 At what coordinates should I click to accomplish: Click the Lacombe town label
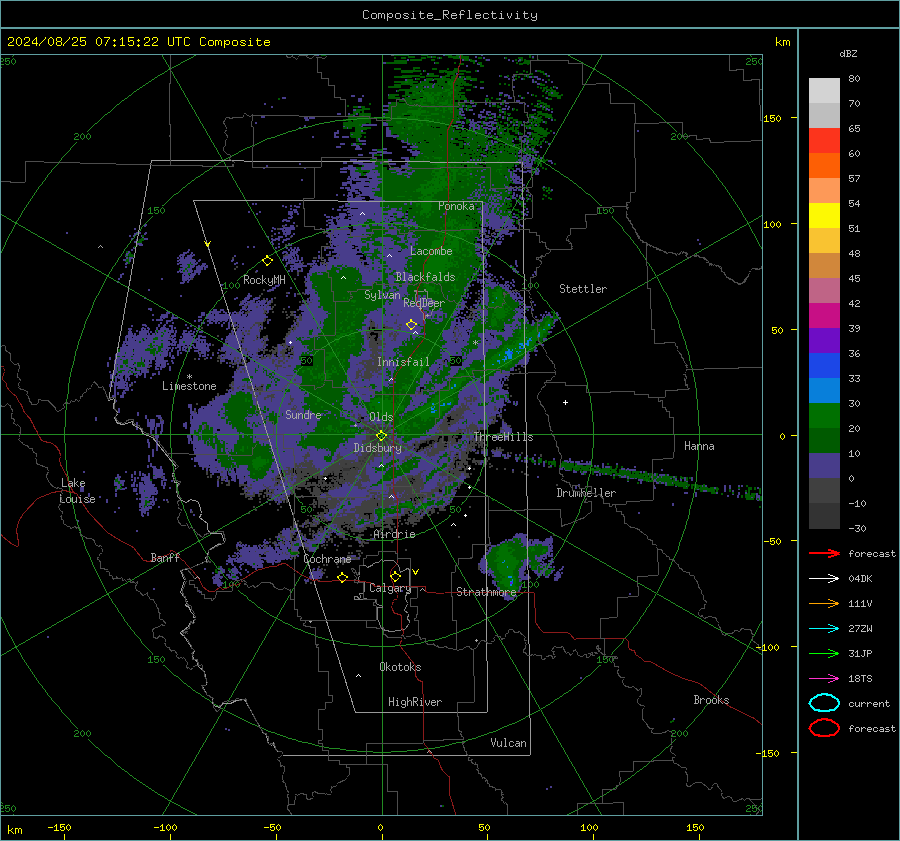point(431,251)
